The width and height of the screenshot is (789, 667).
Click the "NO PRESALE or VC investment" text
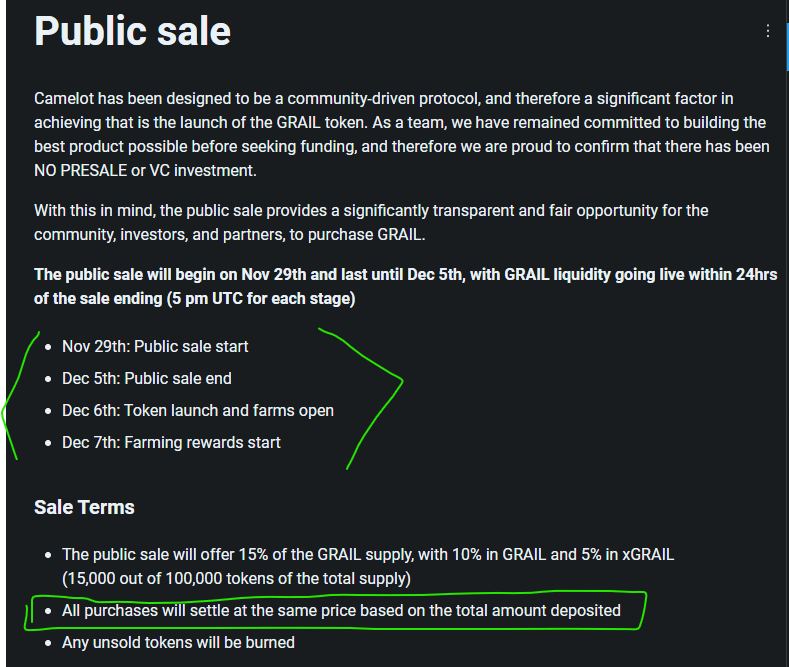point(144,170)
